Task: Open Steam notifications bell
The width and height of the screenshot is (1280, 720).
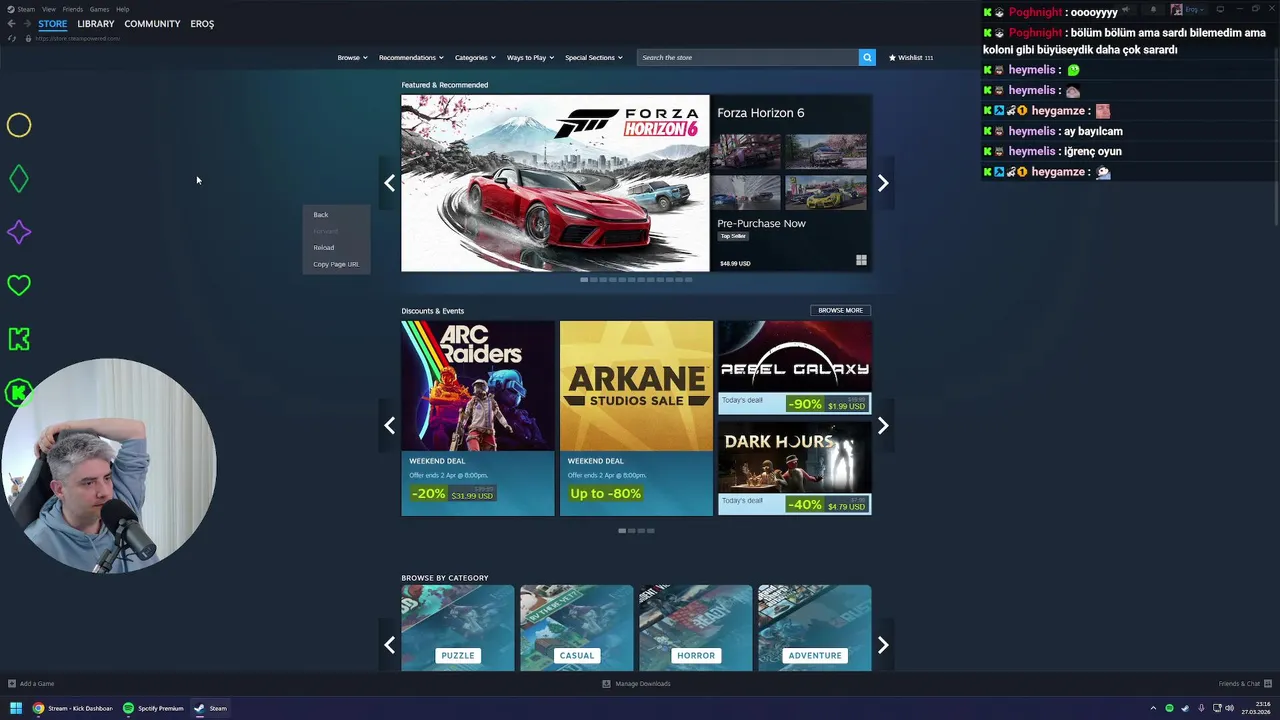Action: (x=1153, y=9)
